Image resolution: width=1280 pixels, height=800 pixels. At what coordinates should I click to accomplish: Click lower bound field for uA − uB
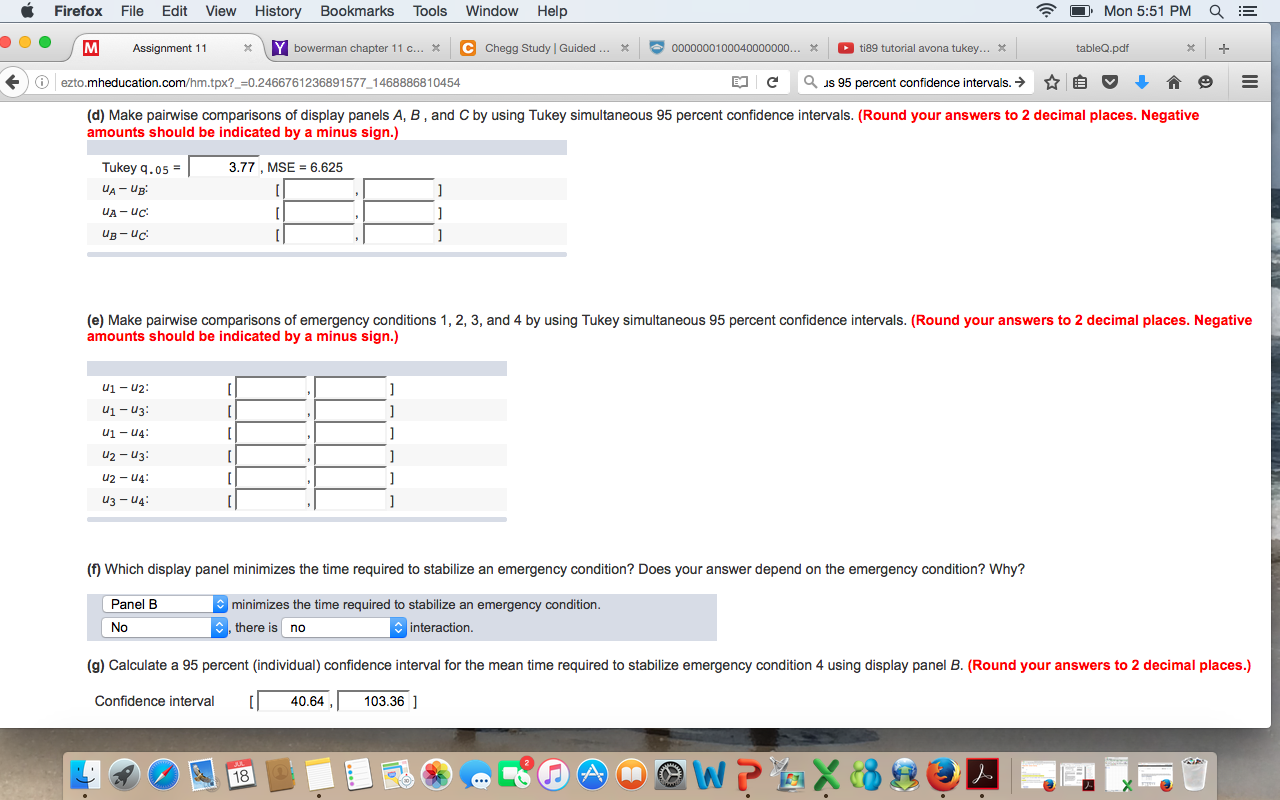click(x=319, y=189)
